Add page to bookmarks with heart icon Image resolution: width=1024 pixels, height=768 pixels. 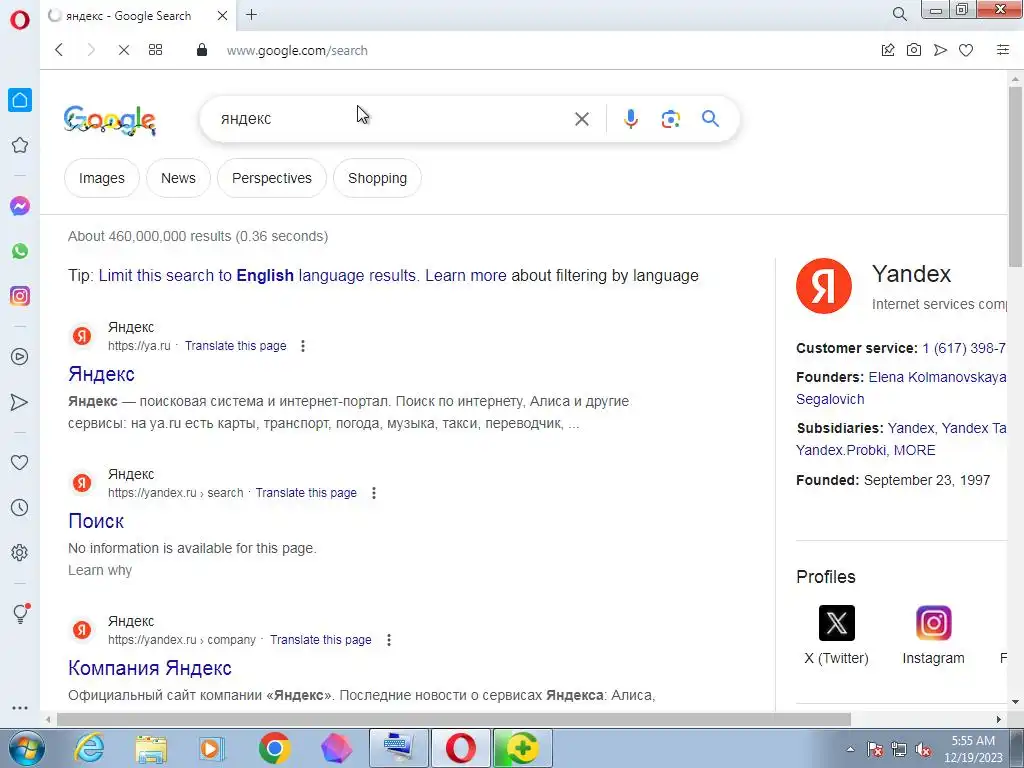tap(966, 50)
